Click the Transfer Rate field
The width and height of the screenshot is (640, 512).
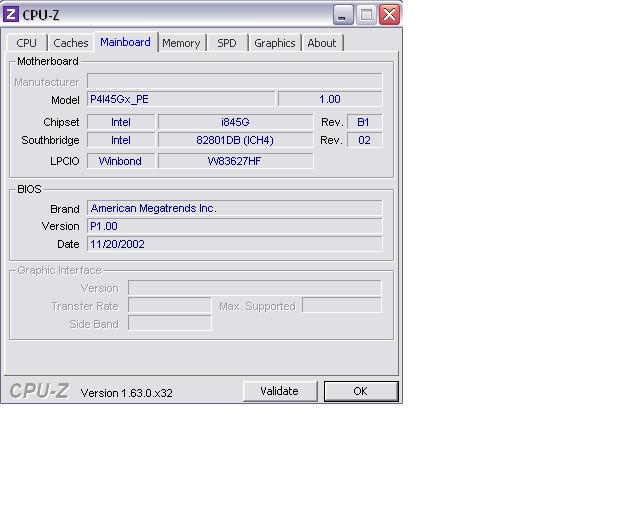click(170, 306)
